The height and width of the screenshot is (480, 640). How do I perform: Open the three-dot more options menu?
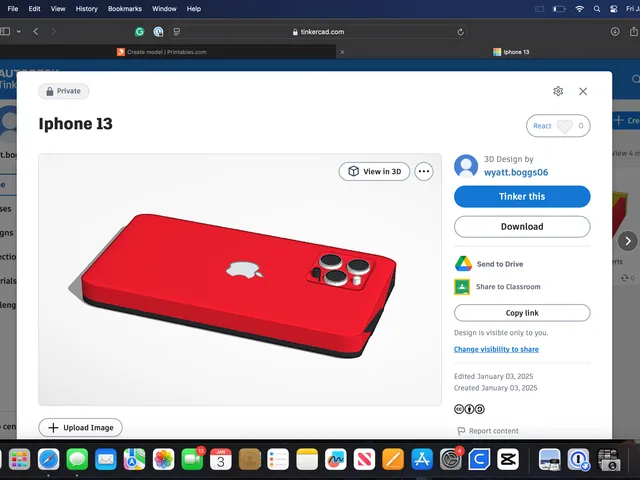point(424,171)
